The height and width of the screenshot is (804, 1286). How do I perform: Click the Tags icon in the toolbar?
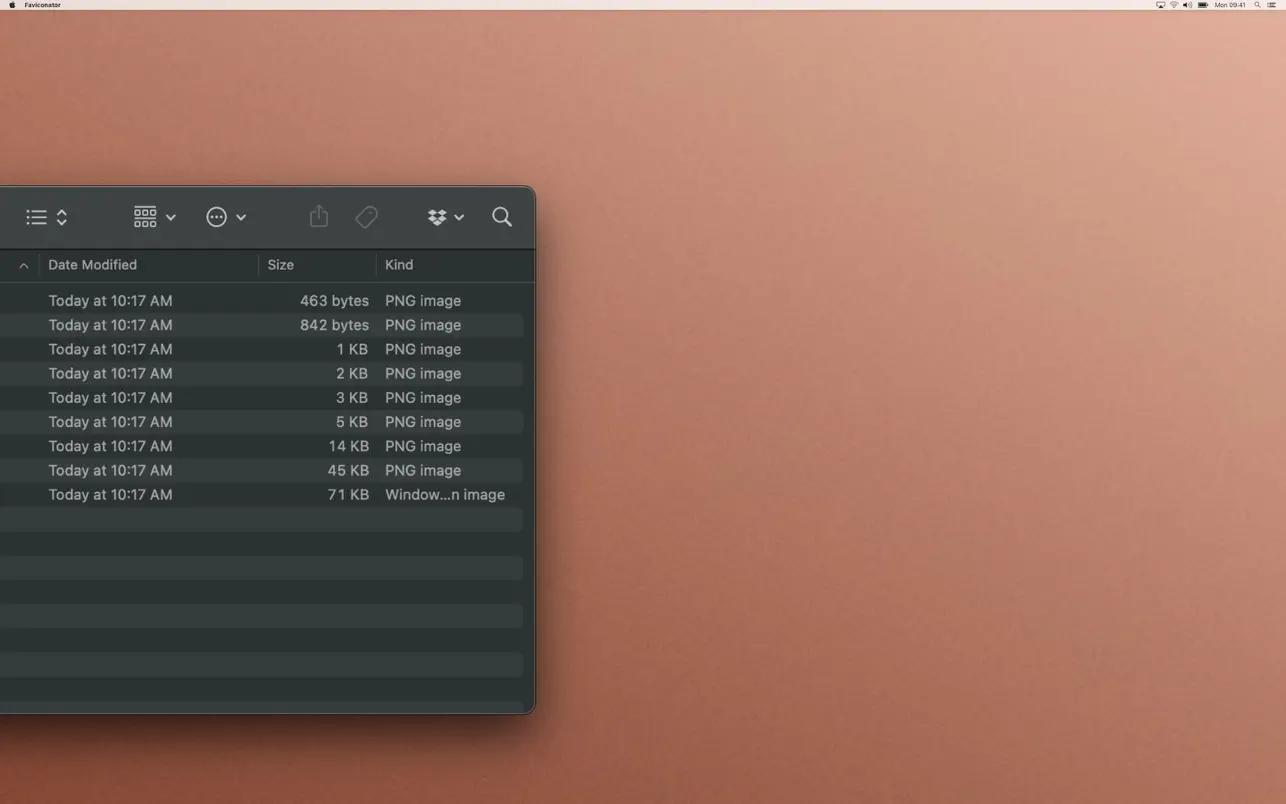click(366, 216)
